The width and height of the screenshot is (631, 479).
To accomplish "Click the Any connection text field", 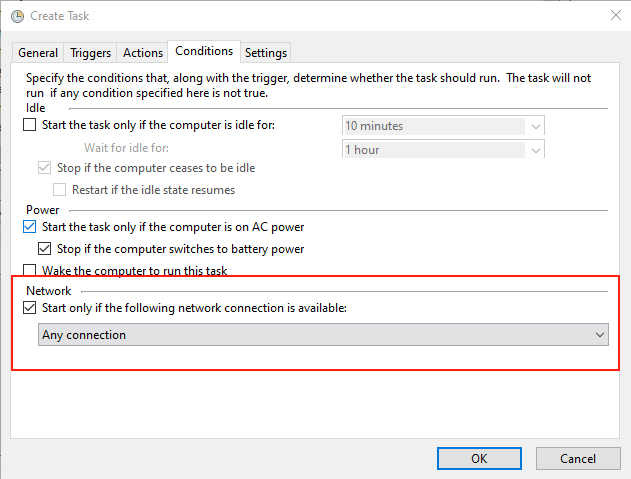I will tap(300, 335).
